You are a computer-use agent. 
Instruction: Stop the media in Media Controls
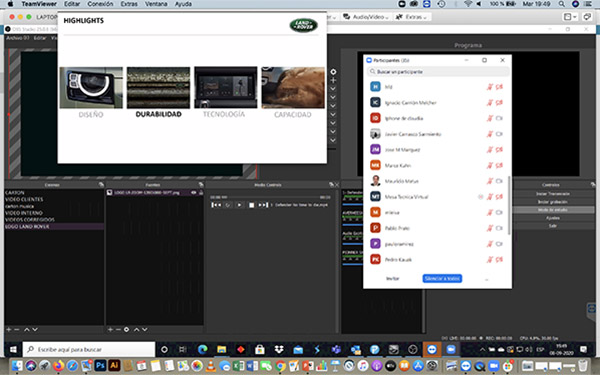tap(251, 205)
